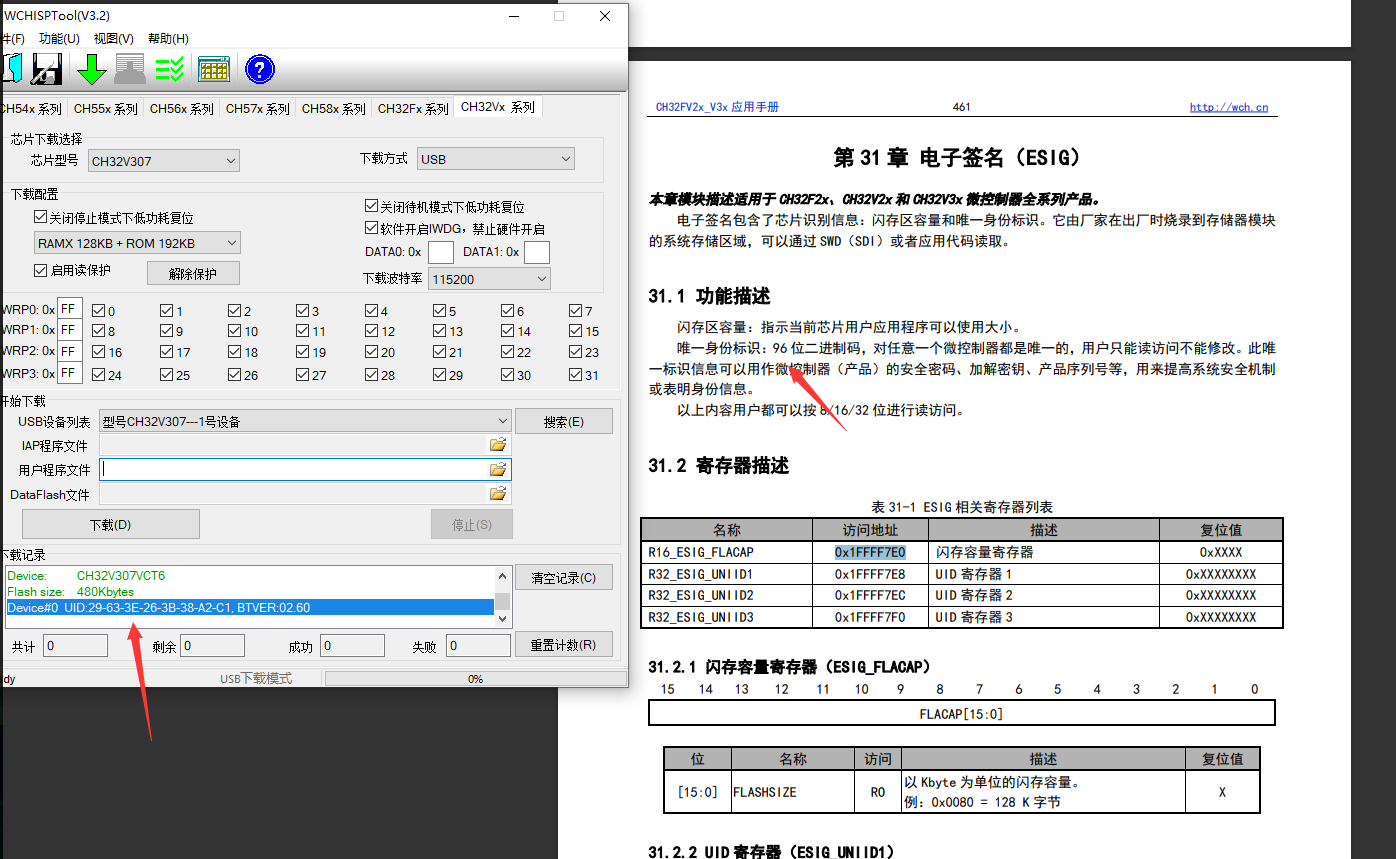Viewport: 1396px width, 859px height.
Task: Click the download progress bar showing 0%
Action: [475, 678]
